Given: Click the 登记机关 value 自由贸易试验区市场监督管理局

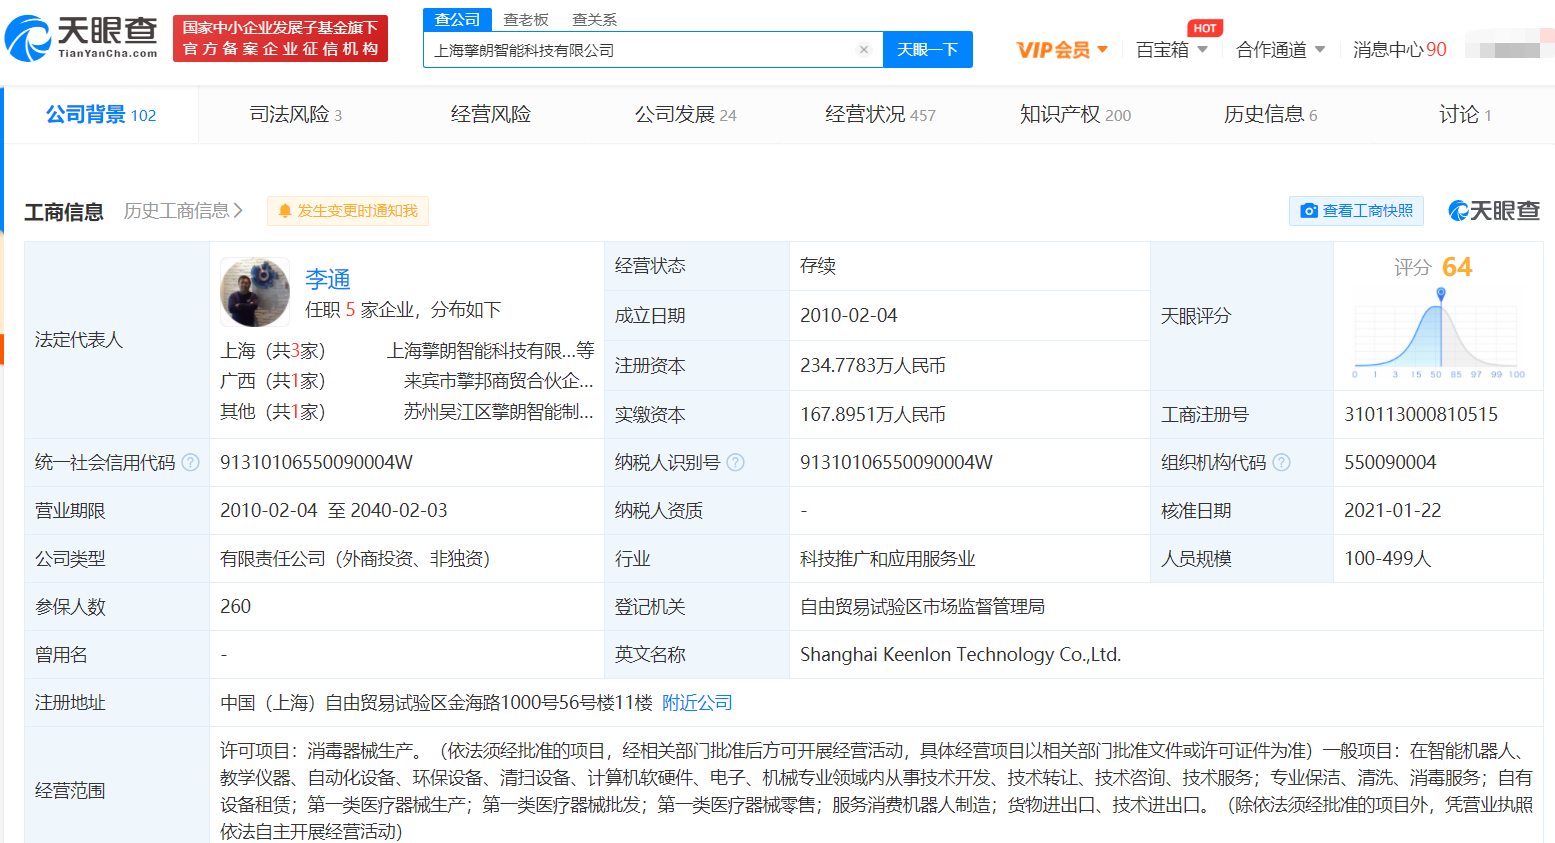Looking at the screenshot, I should tap(922, 606).
